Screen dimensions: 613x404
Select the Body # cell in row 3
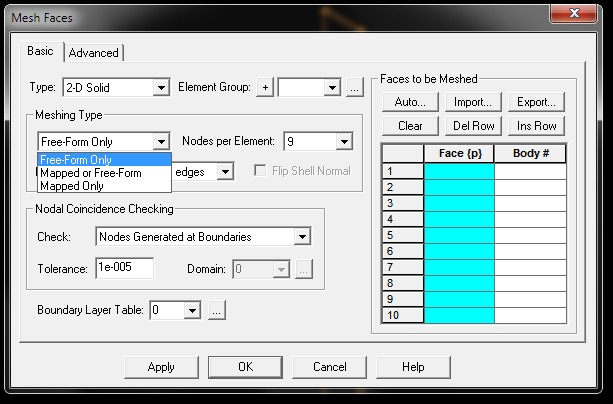(531, 203)
